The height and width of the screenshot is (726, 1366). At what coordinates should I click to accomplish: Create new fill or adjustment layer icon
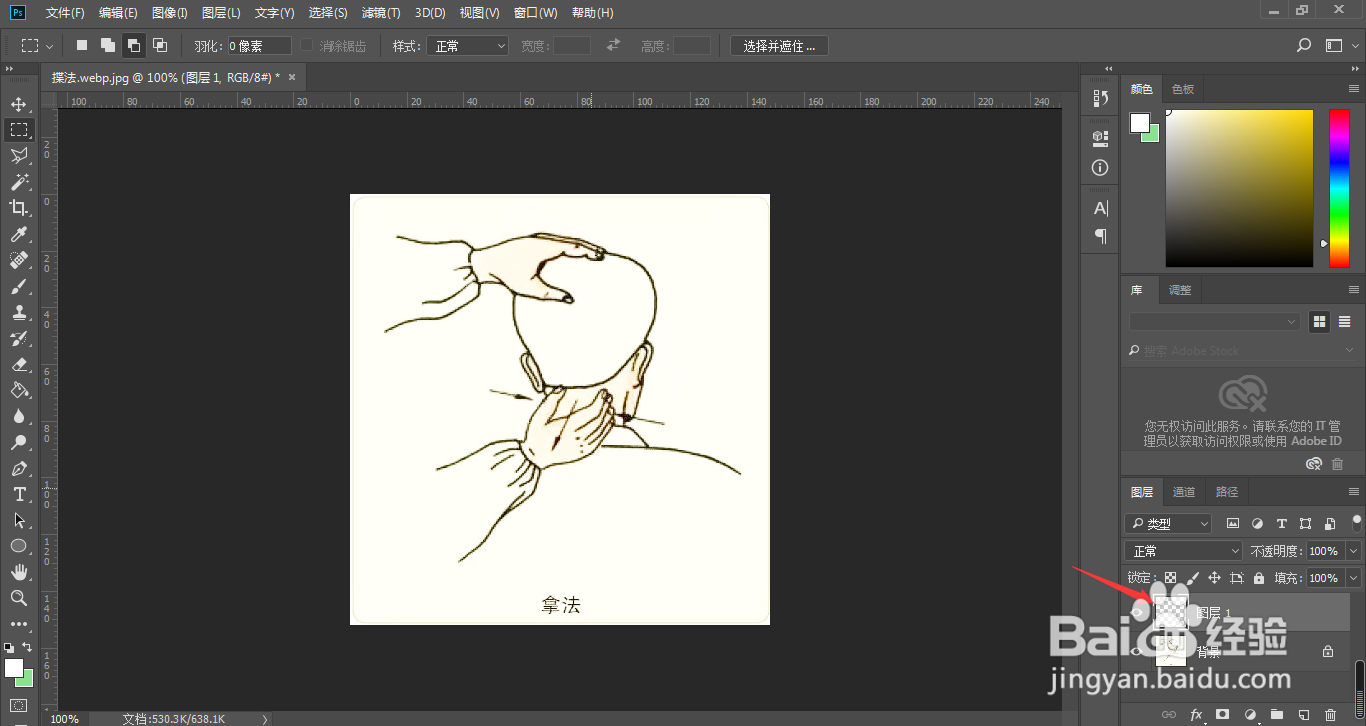click(1249, 715)
